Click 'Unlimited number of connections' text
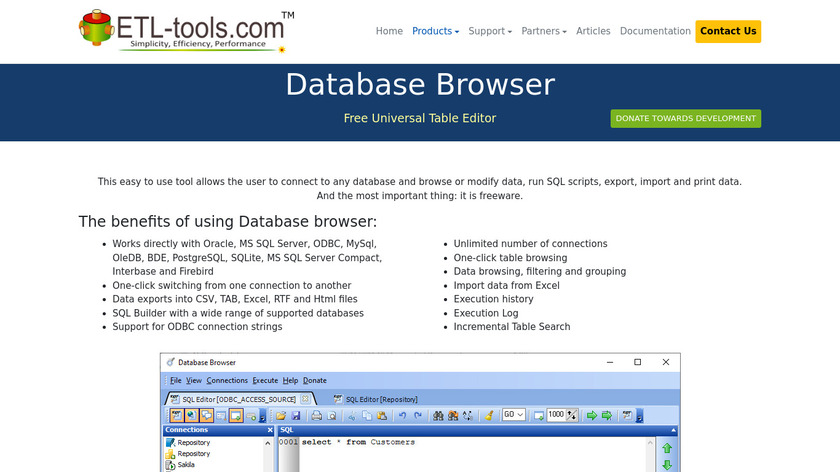Image resolution: width=840 pixels, height=472 pixels. (530, 244)
